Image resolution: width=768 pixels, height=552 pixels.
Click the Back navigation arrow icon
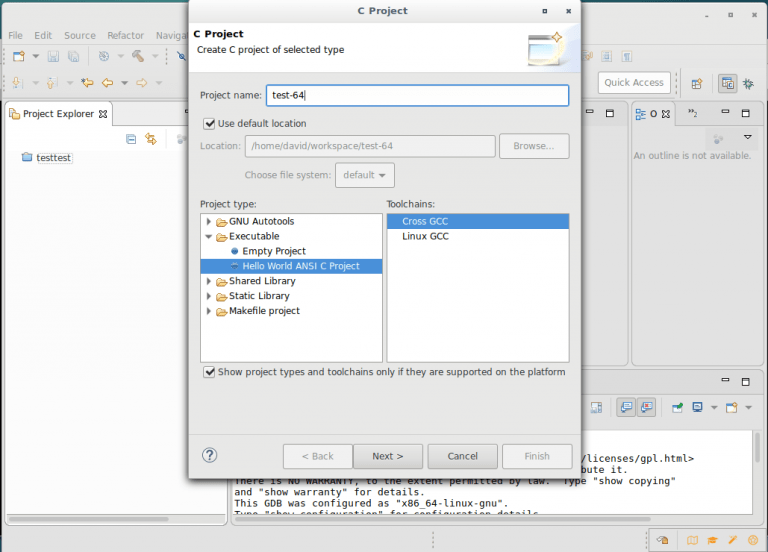[107, 83]
